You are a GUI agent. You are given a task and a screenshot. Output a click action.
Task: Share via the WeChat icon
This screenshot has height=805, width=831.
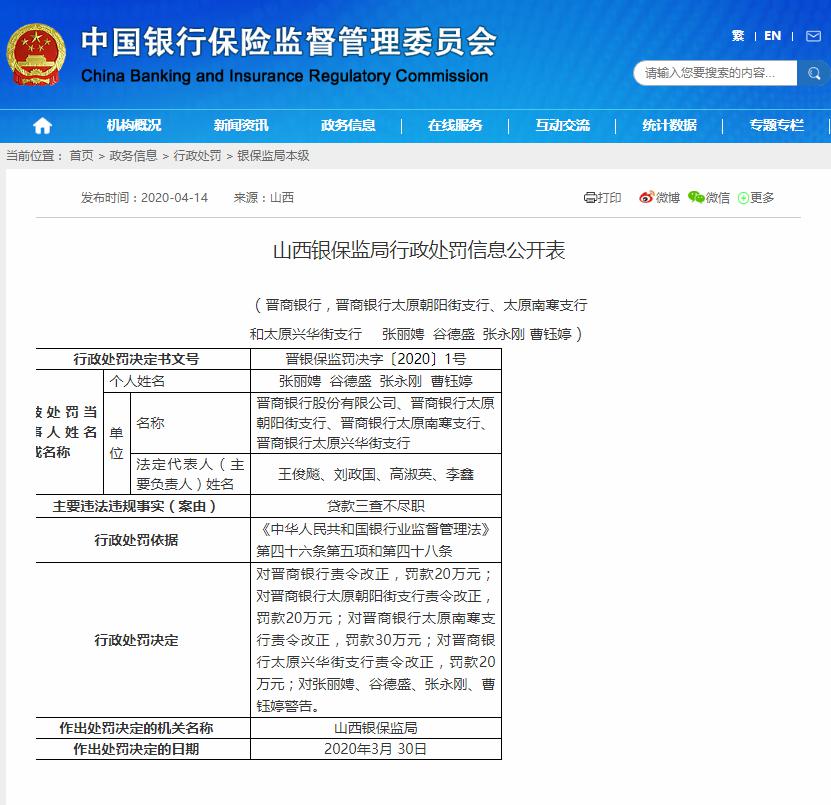(696, 197)
